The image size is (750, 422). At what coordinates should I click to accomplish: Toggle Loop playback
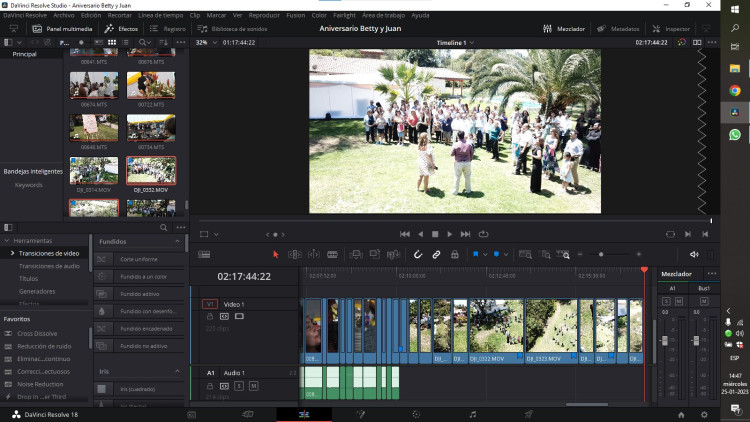coord(484,234)
